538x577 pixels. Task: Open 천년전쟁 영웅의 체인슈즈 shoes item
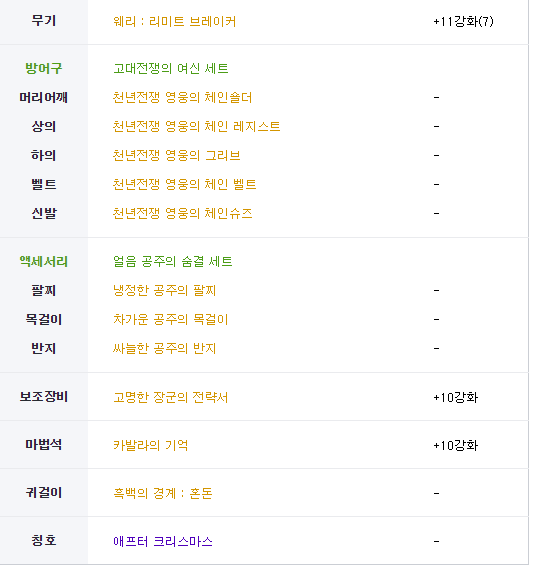pyautogui.click(x=182, y=213)
